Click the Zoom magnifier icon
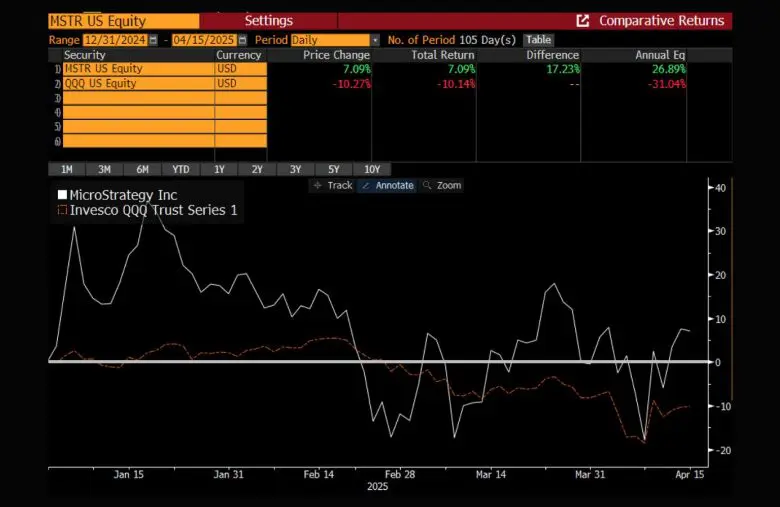Image resolution: width=780 pixels, height=507 pixels. tap(427, 186)
